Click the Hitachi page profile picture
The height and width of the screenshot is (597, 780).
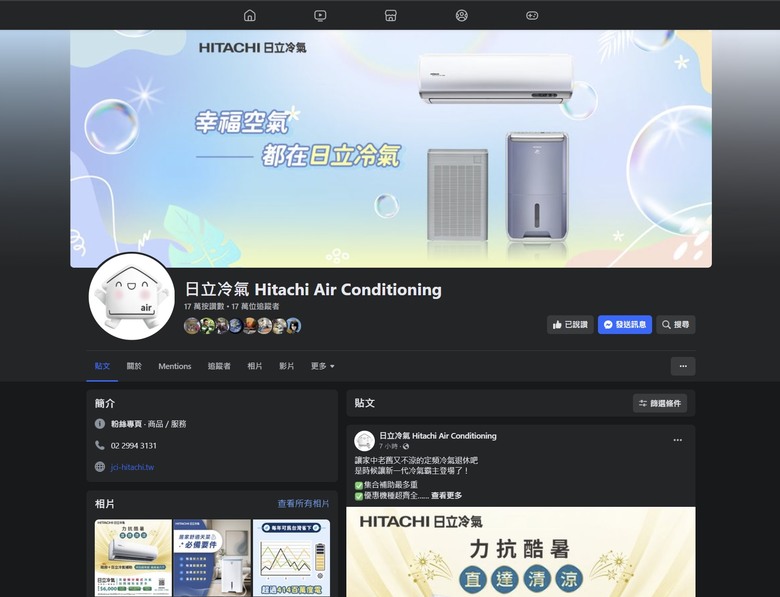coord(131,297)
